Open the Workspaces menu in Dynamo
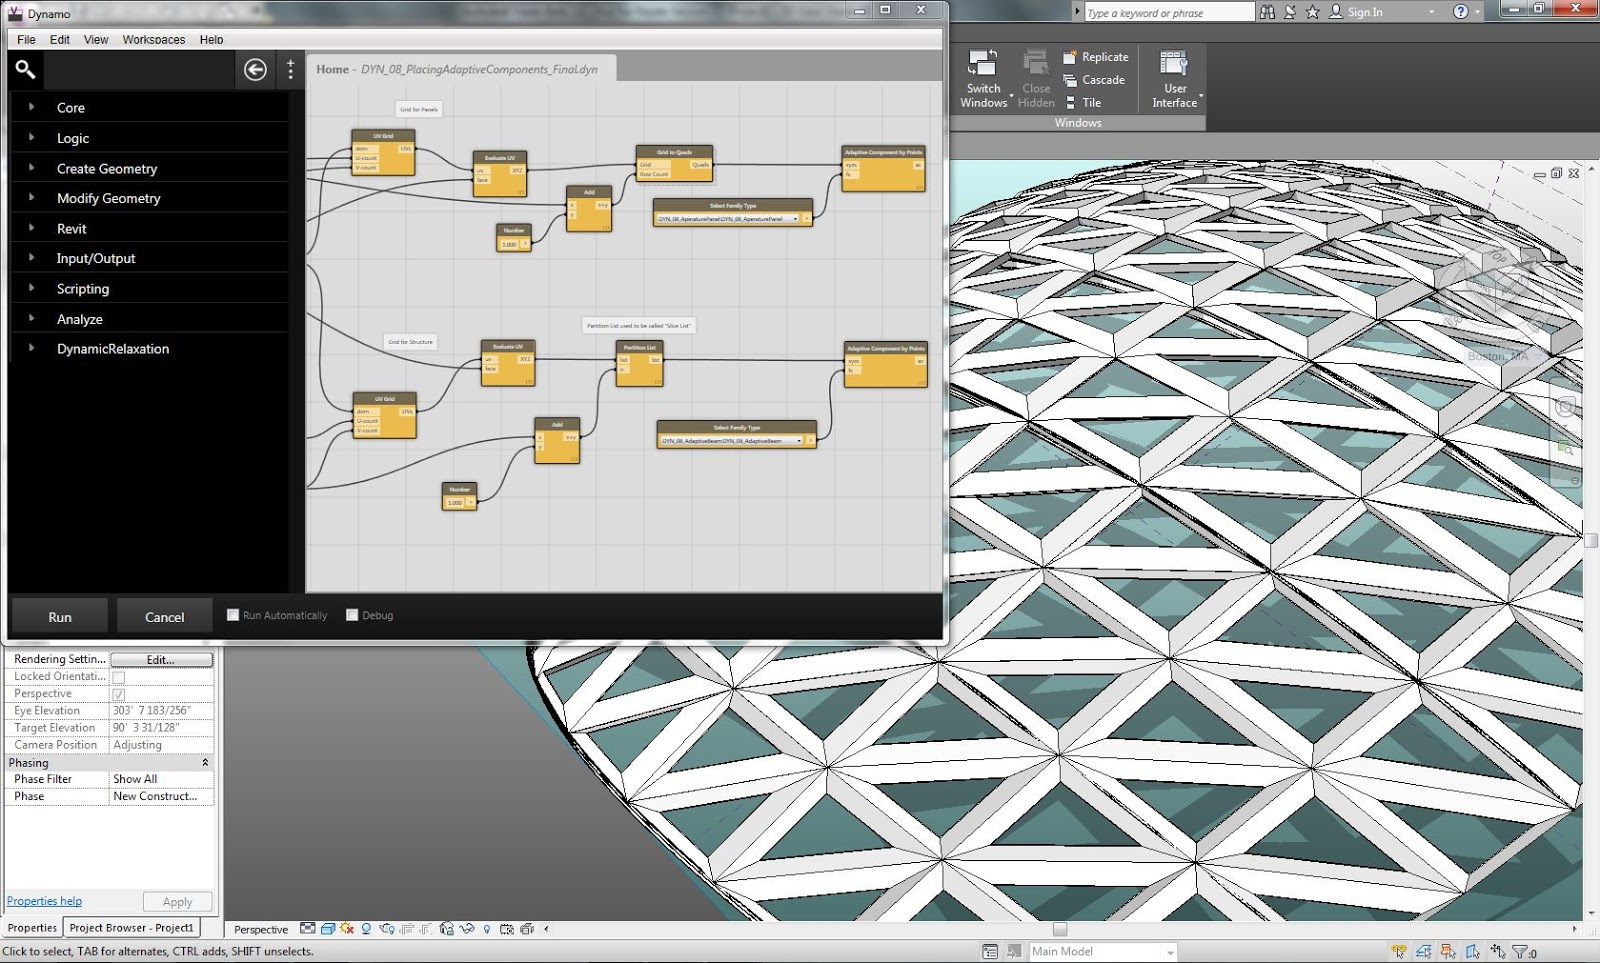This screenshot has height=963, width=1600. click(x=153, y=39)
